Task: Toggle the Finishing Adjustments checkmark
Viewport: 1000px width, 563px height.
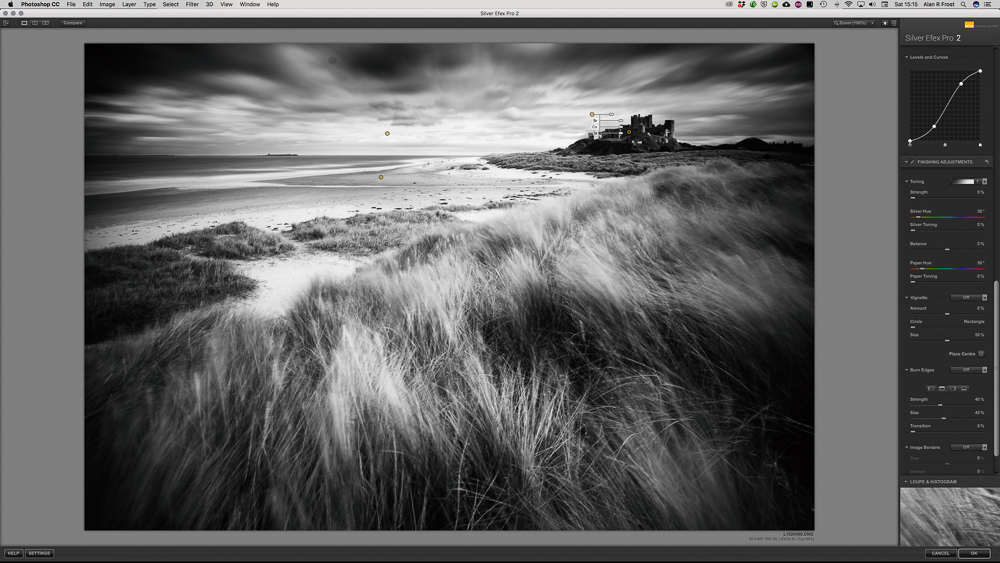Action: (913, 162)
